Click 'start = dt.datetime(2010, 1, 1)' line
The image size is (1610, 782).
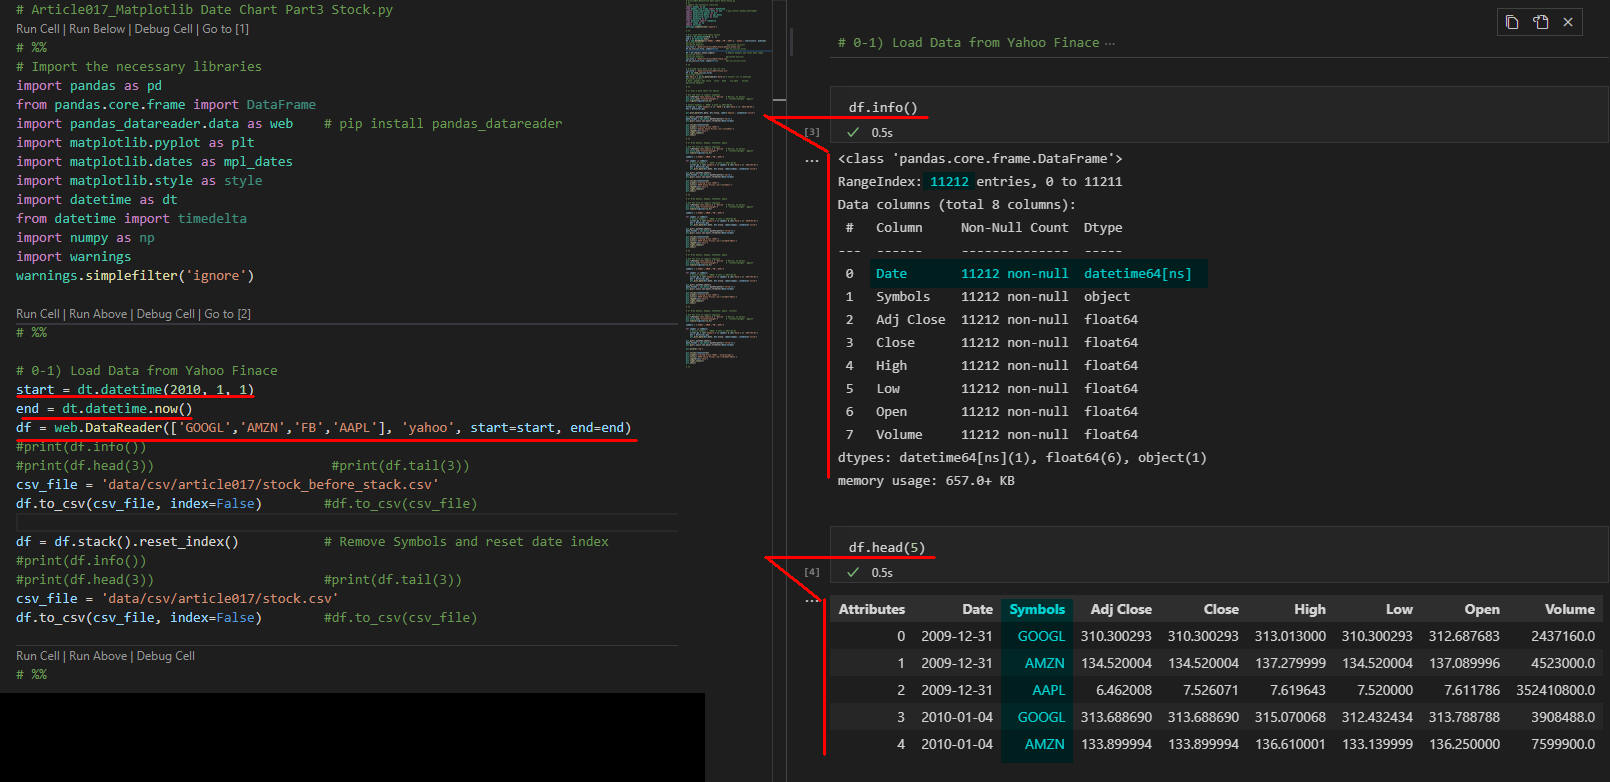pyautogui.click(x=135, y=390)
